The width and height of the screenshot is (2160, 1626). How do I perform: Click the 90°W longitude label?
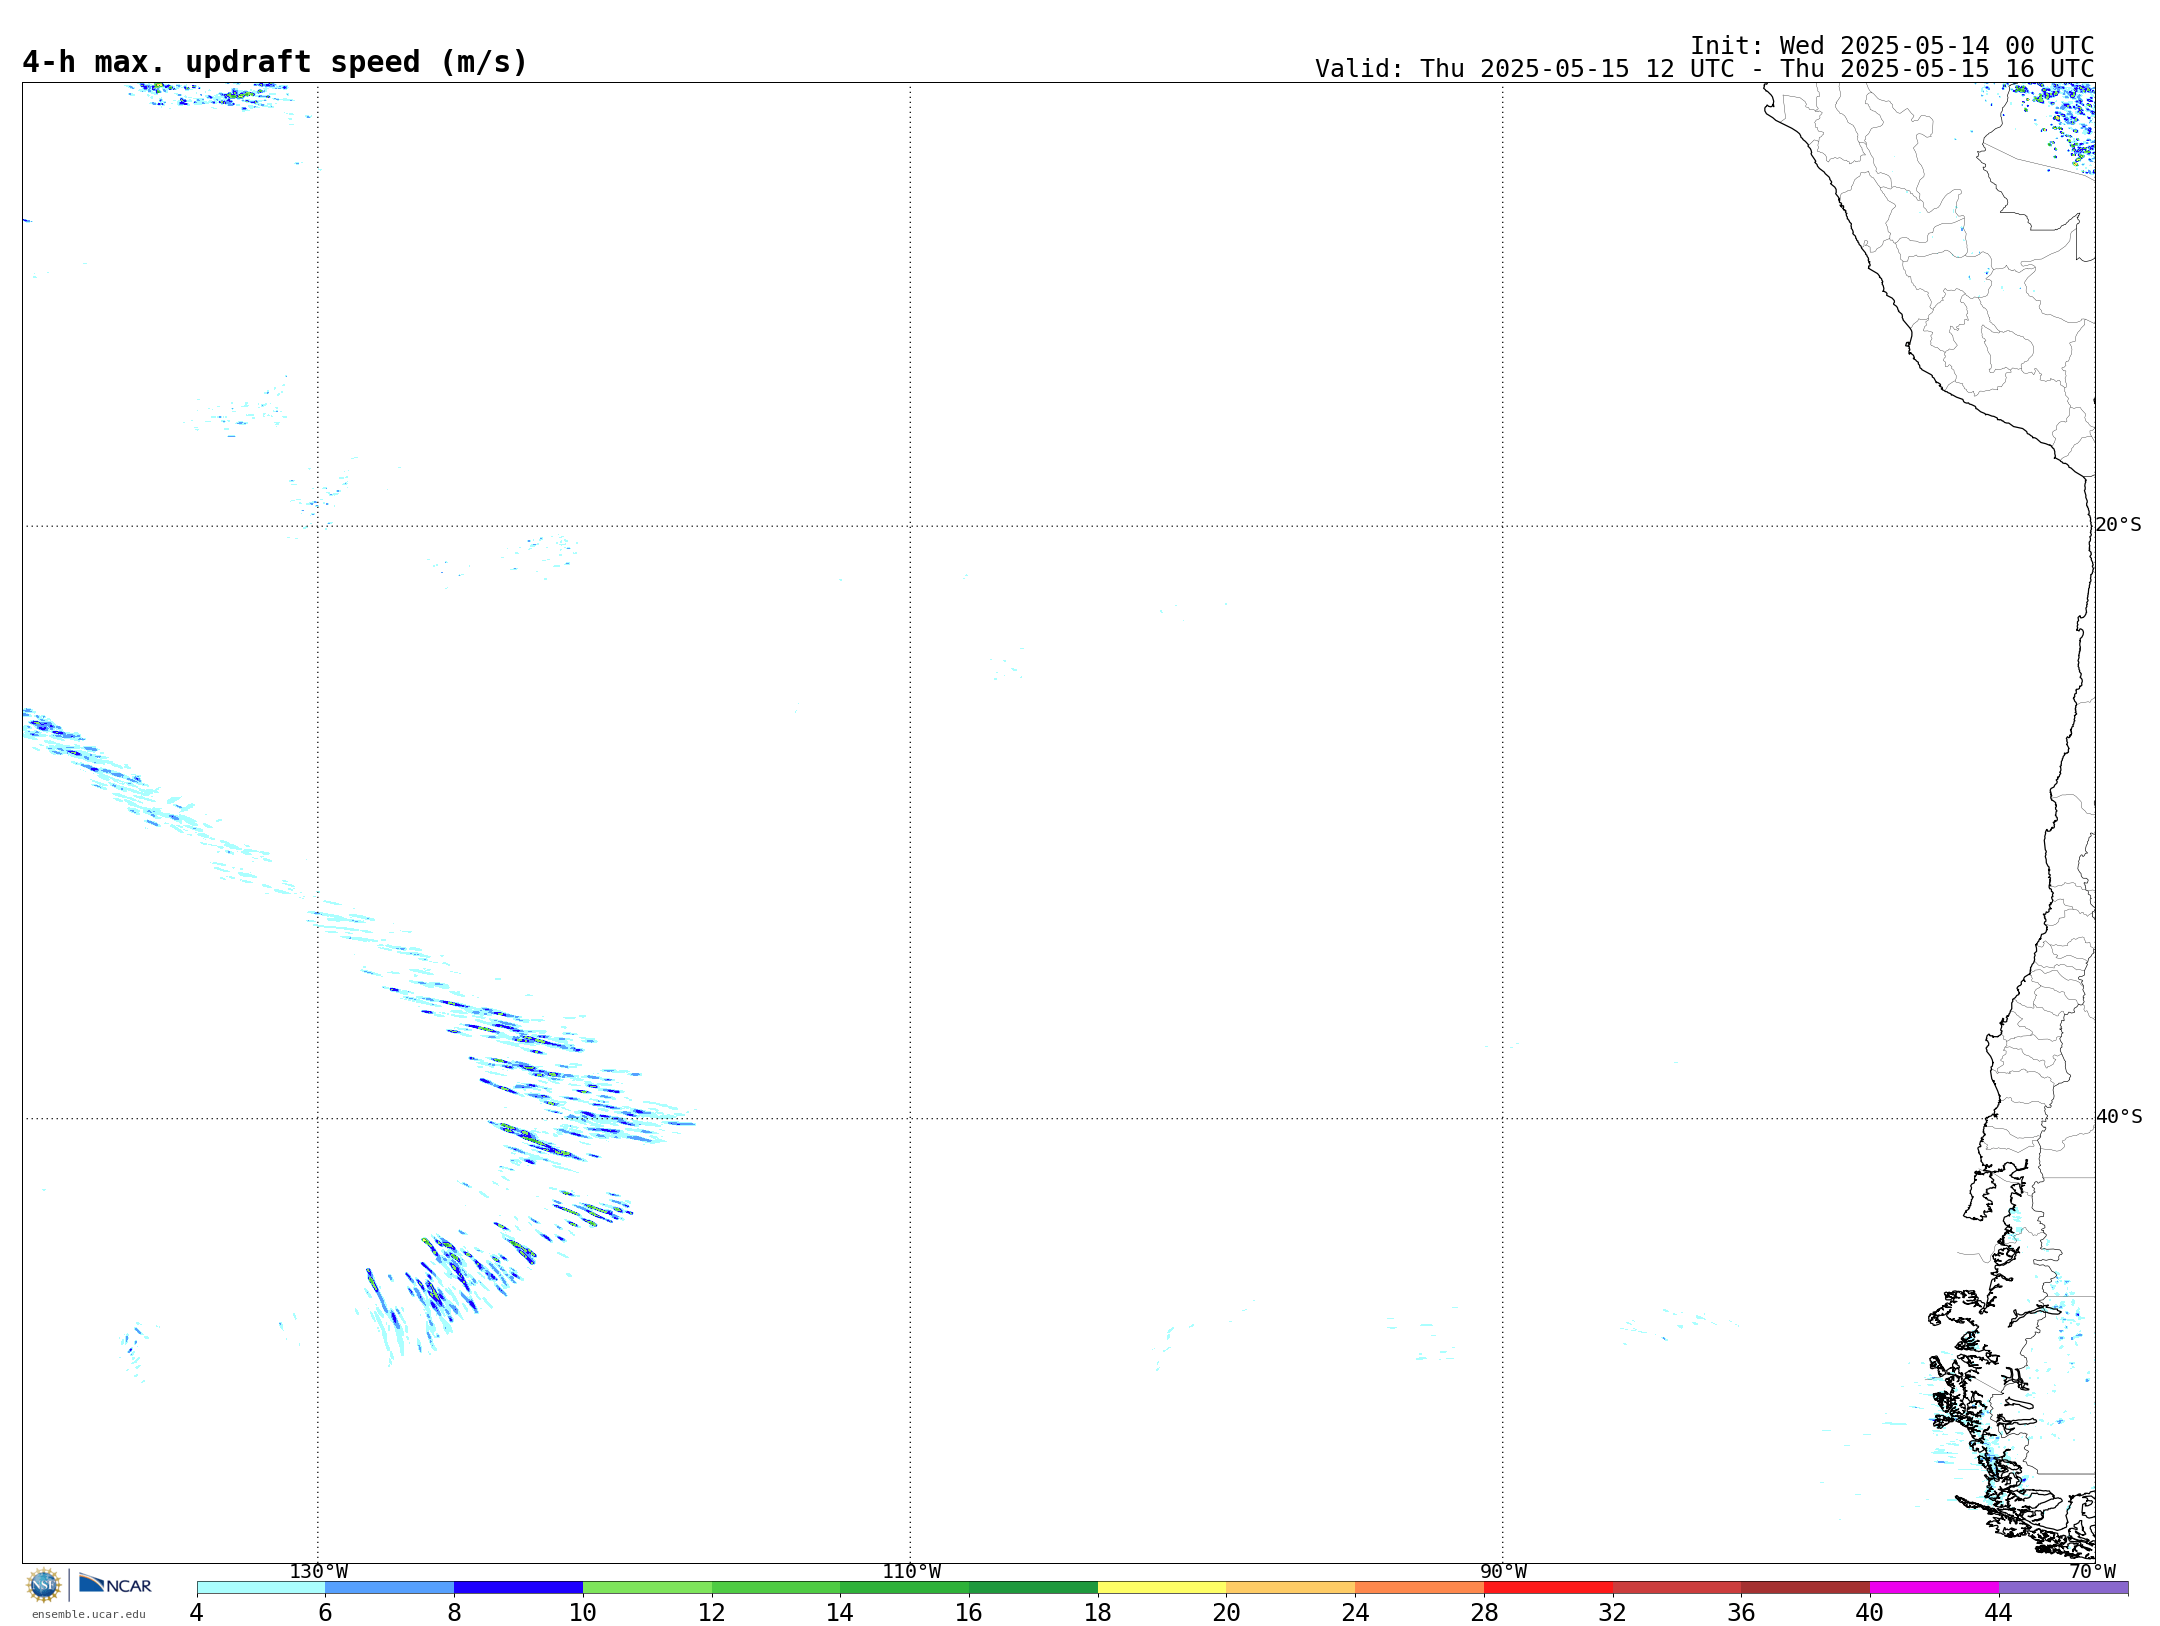[x=1503, y=1572]
